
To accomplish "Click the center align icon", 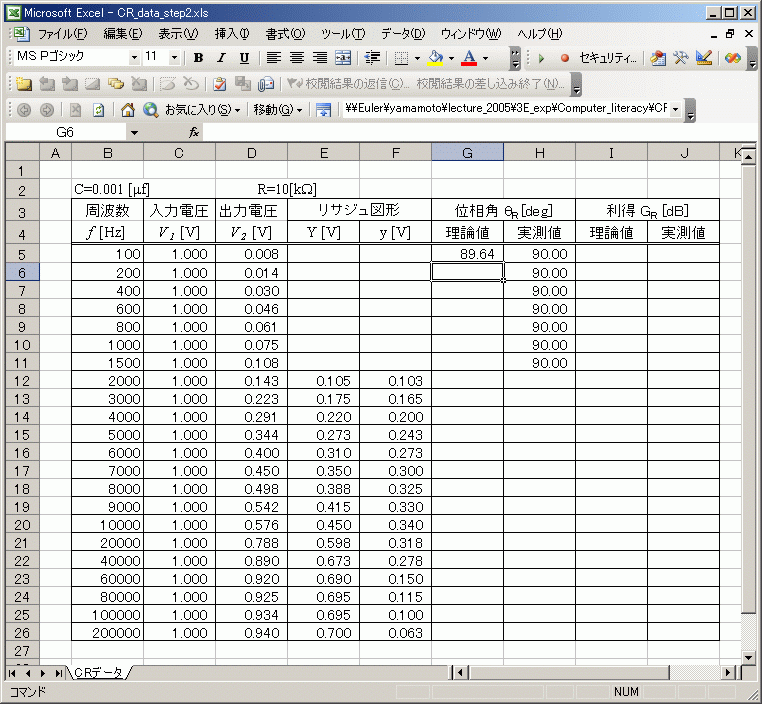I will (x=296, y=58).
